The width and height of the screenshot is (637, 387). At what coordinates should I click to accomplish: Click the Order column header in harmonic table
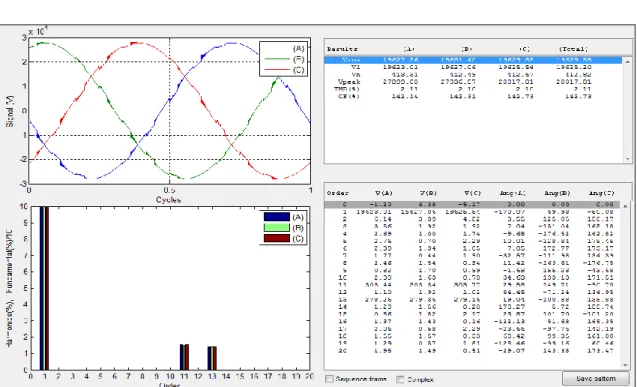click(x=338, y=193)
